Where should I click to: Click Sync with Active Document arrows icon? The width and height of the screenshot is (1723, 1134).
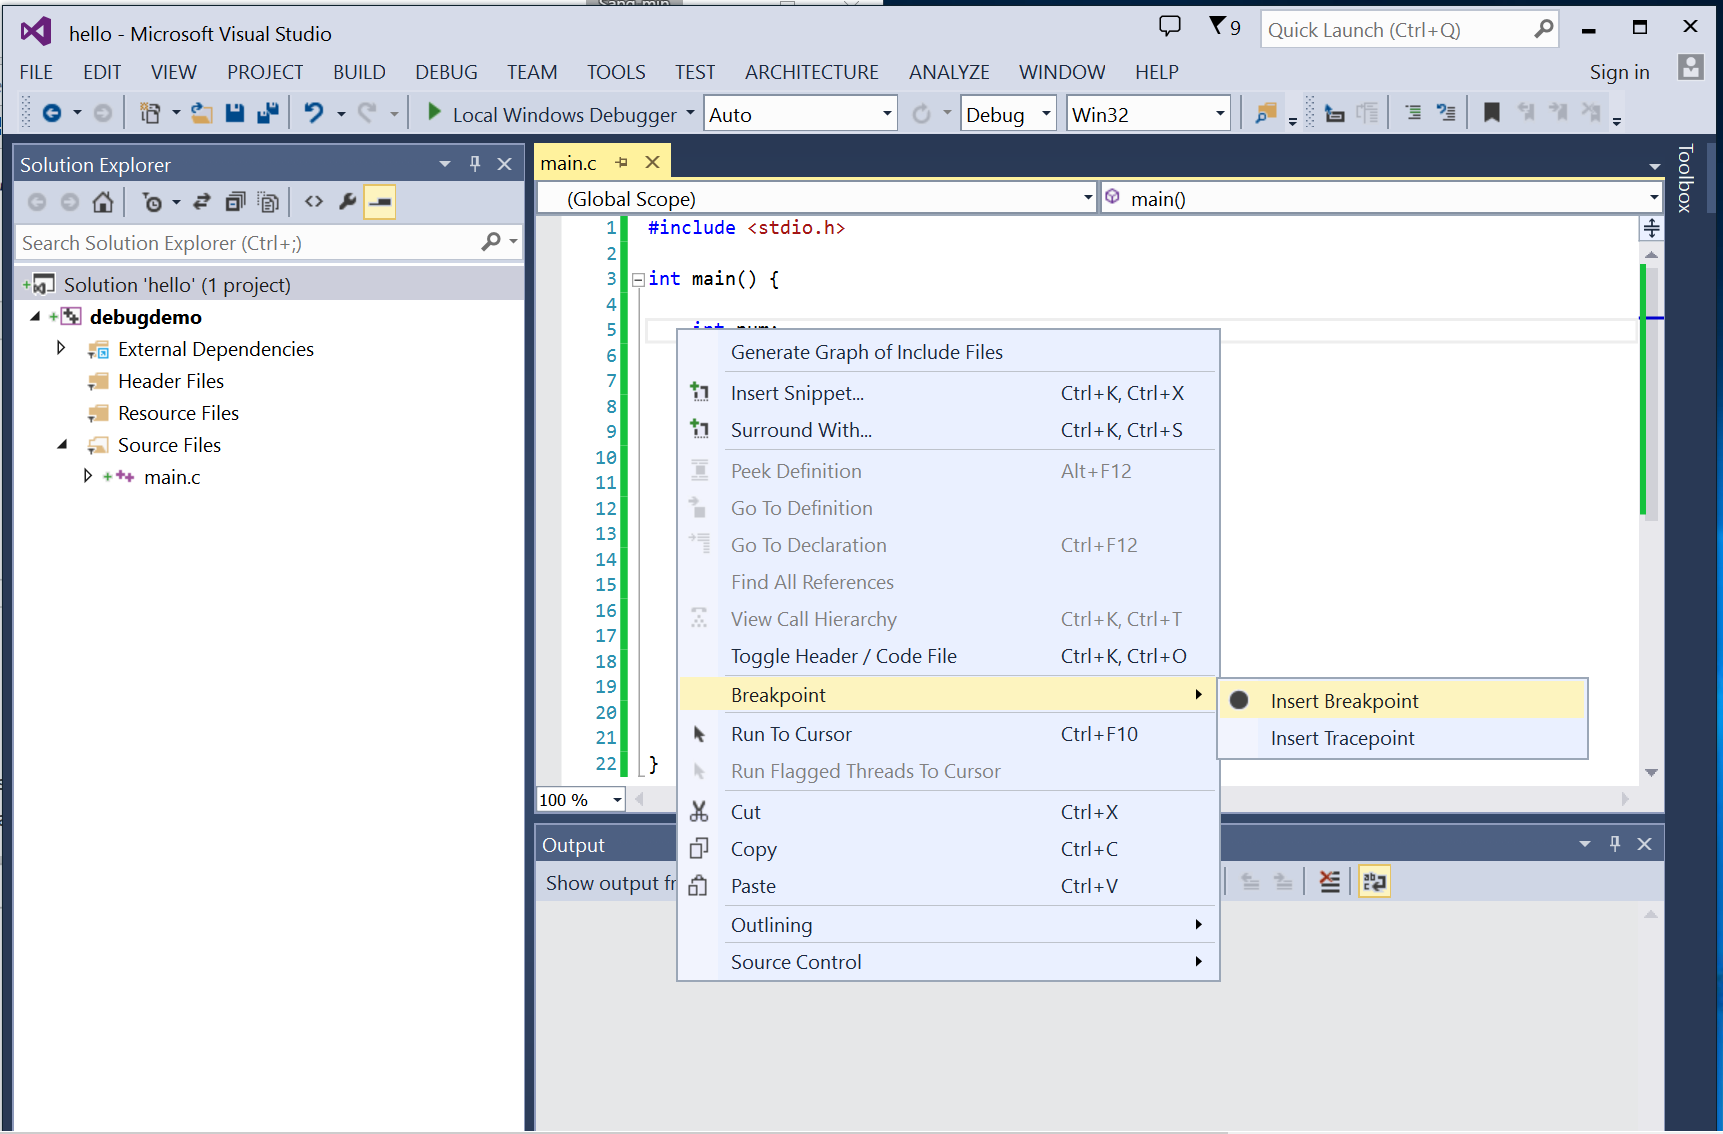pyautogui.click(x=202, y=202)
